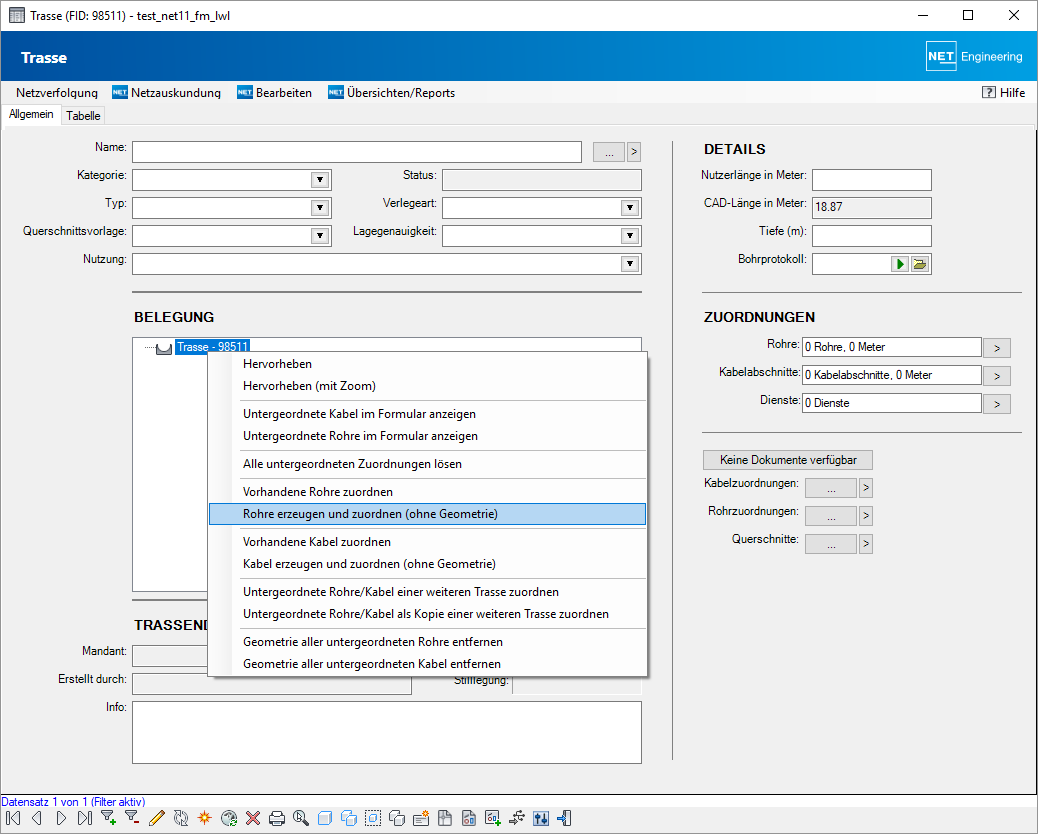Click the remove filter funnel icon
Image resolution: width=1038 pixels, height=834 pixels.
click(x=132, y=818)
